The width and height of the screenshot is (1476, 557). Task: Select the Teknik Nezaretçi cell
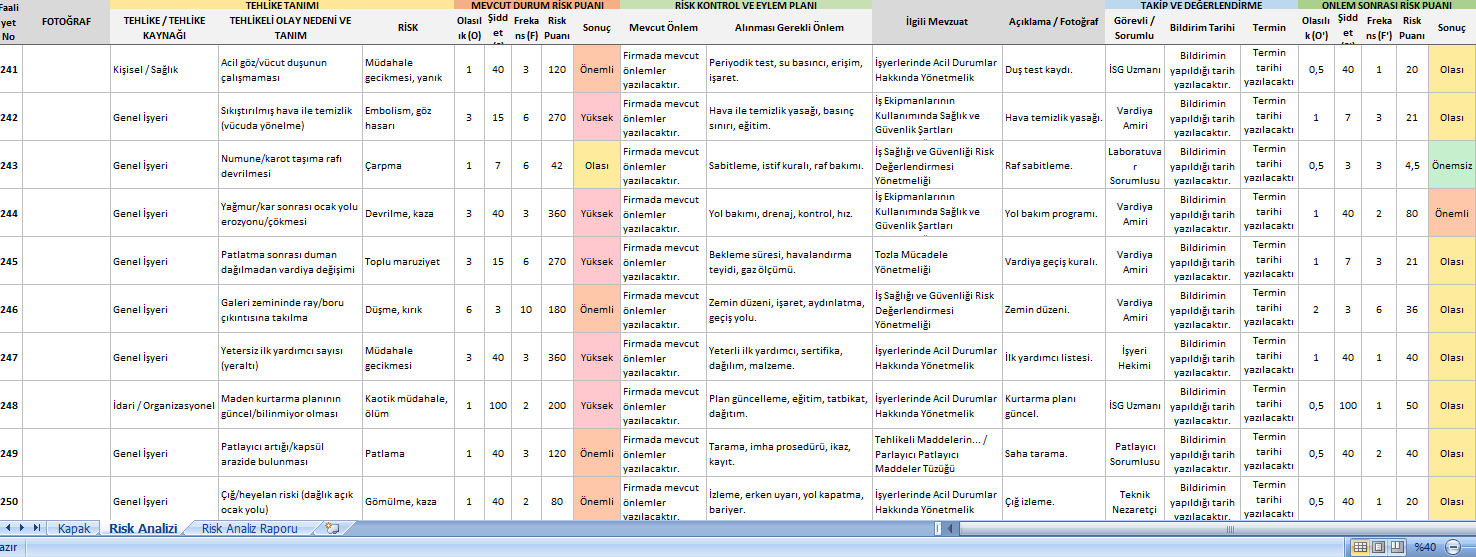[x=1135, y=502]
